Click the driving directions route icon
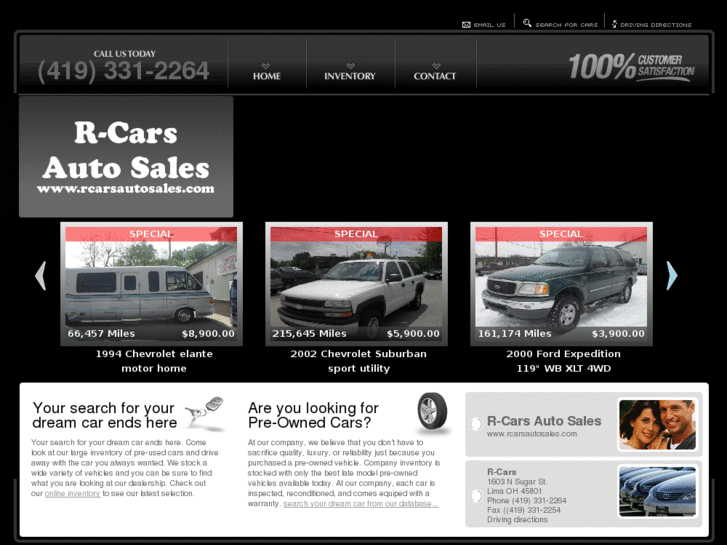This screenshot has height=545, width=727. (614, 24)
